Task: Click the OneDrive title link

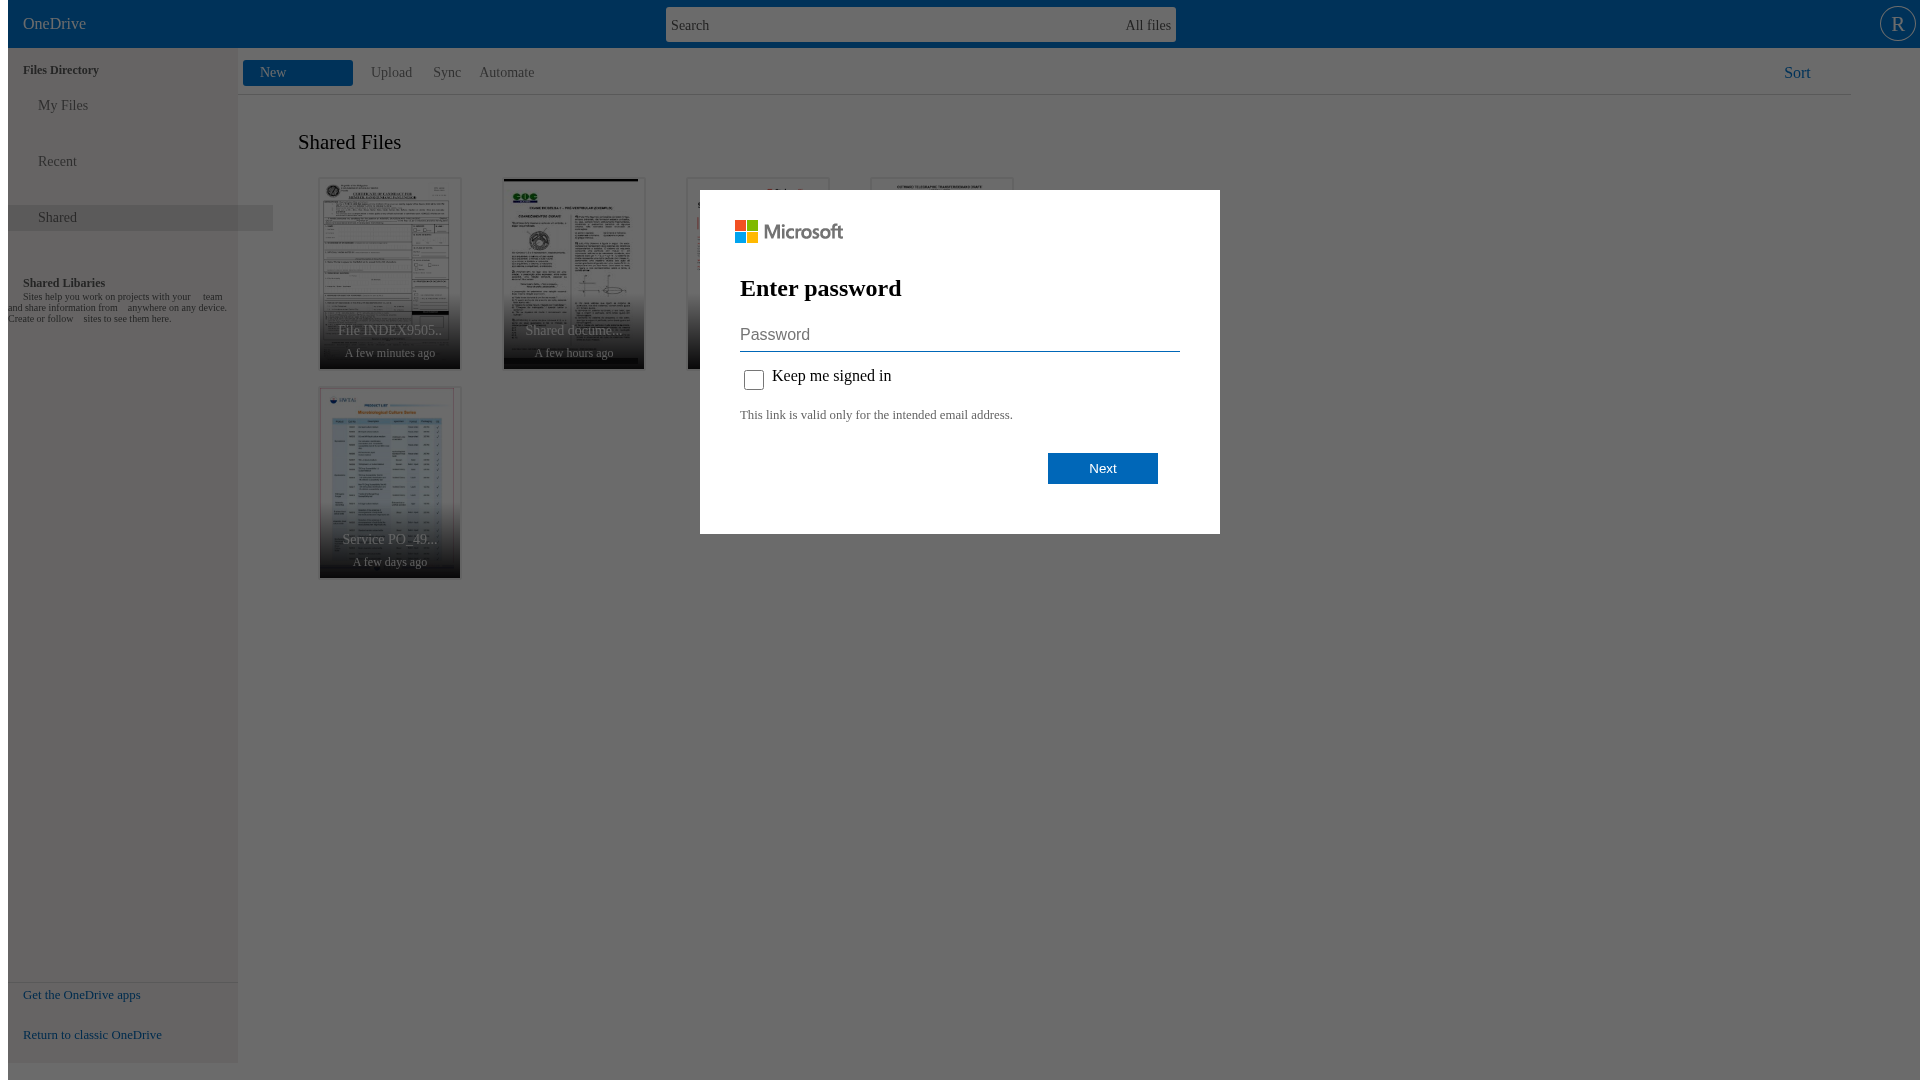Action: coord(54,24)
